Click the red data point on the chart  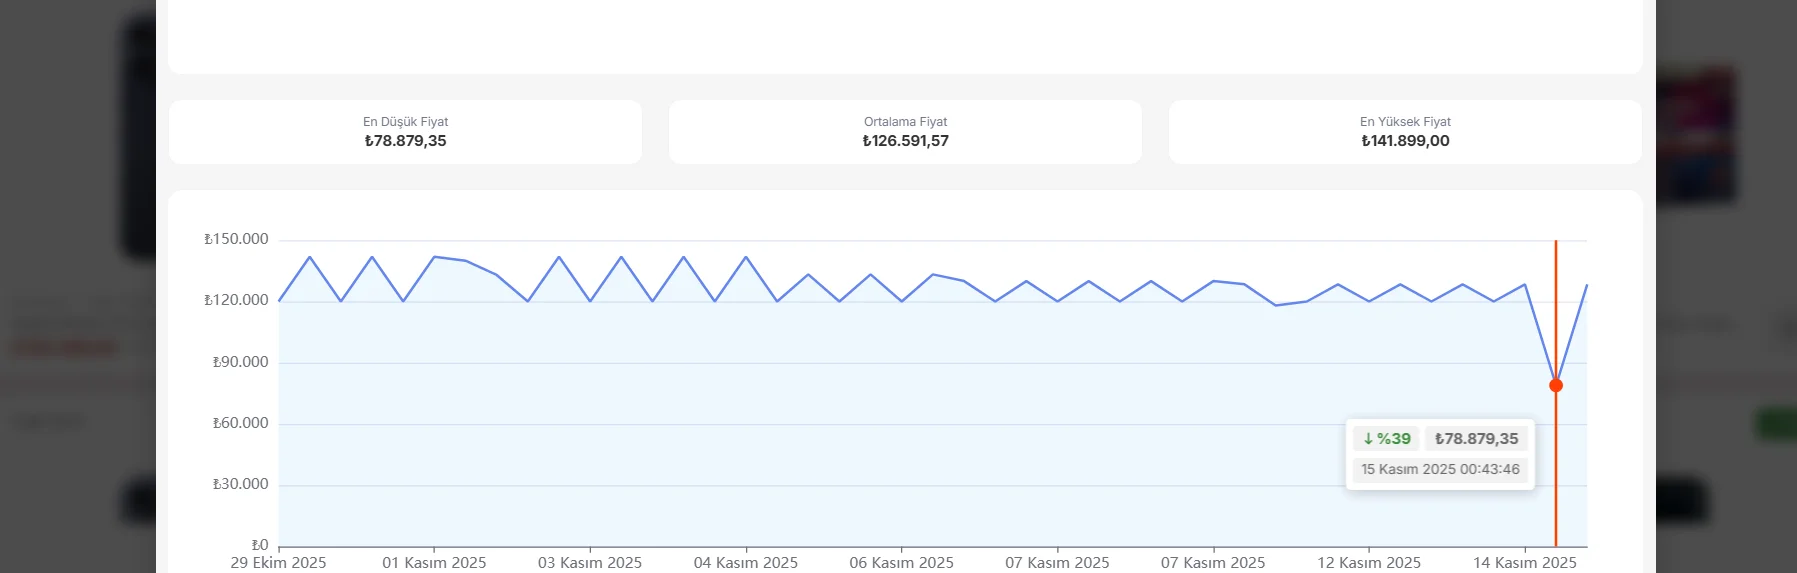coord(1556,385)
